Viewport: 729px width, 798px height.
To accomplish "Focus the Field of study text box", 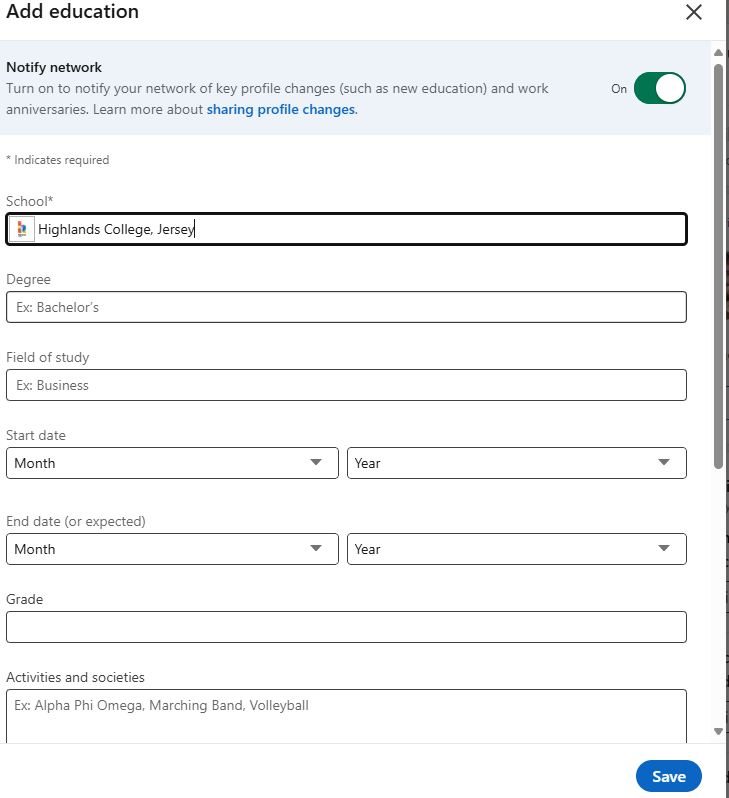I will coord(346,385).
